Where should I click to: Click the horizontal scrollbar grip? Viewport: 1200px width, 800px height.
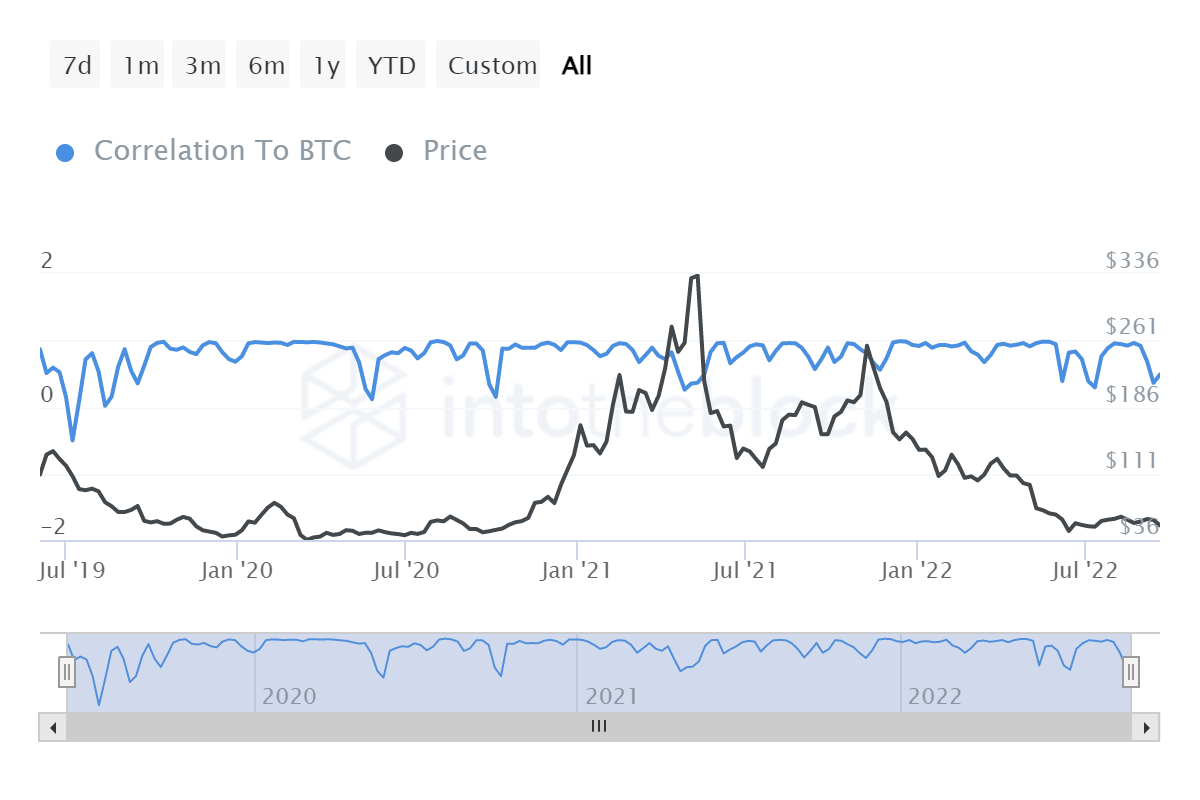click(599, 727)
